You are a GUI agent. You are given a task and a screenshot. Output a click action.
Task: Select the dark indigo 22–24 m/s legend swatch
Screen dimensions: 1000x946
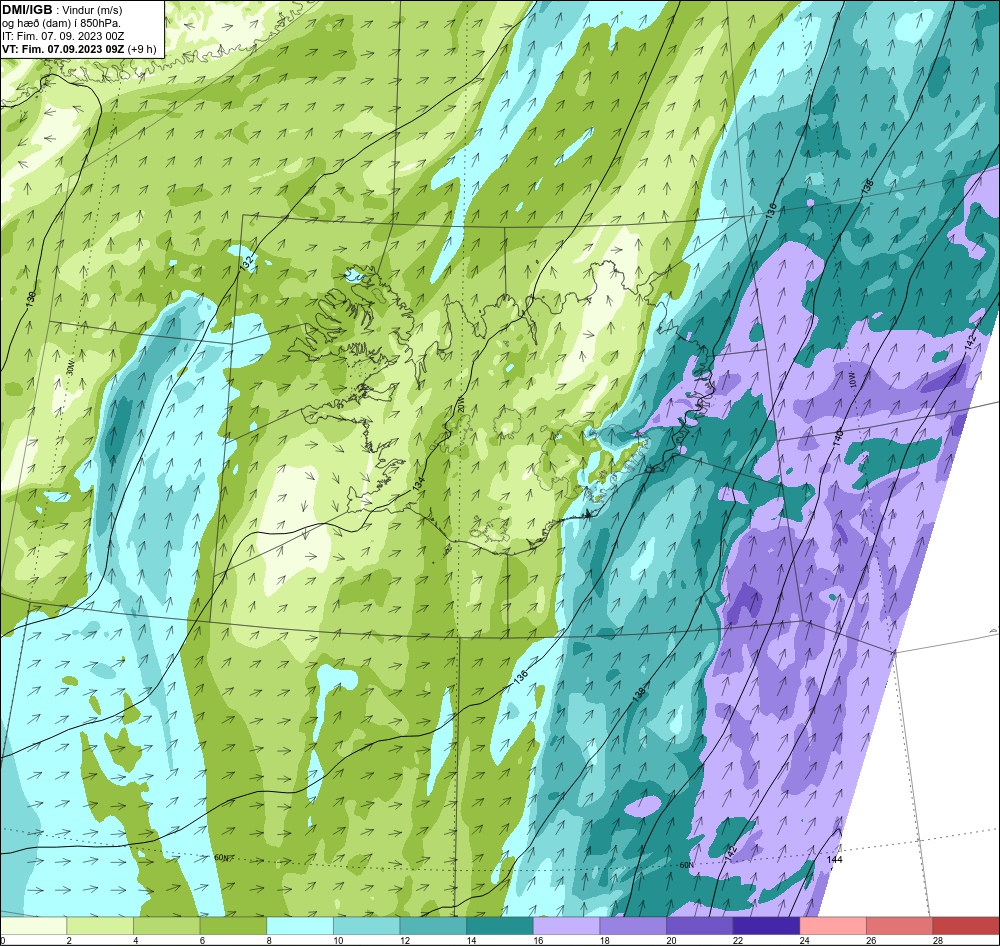pyautogui.click(x=767, y=926)
